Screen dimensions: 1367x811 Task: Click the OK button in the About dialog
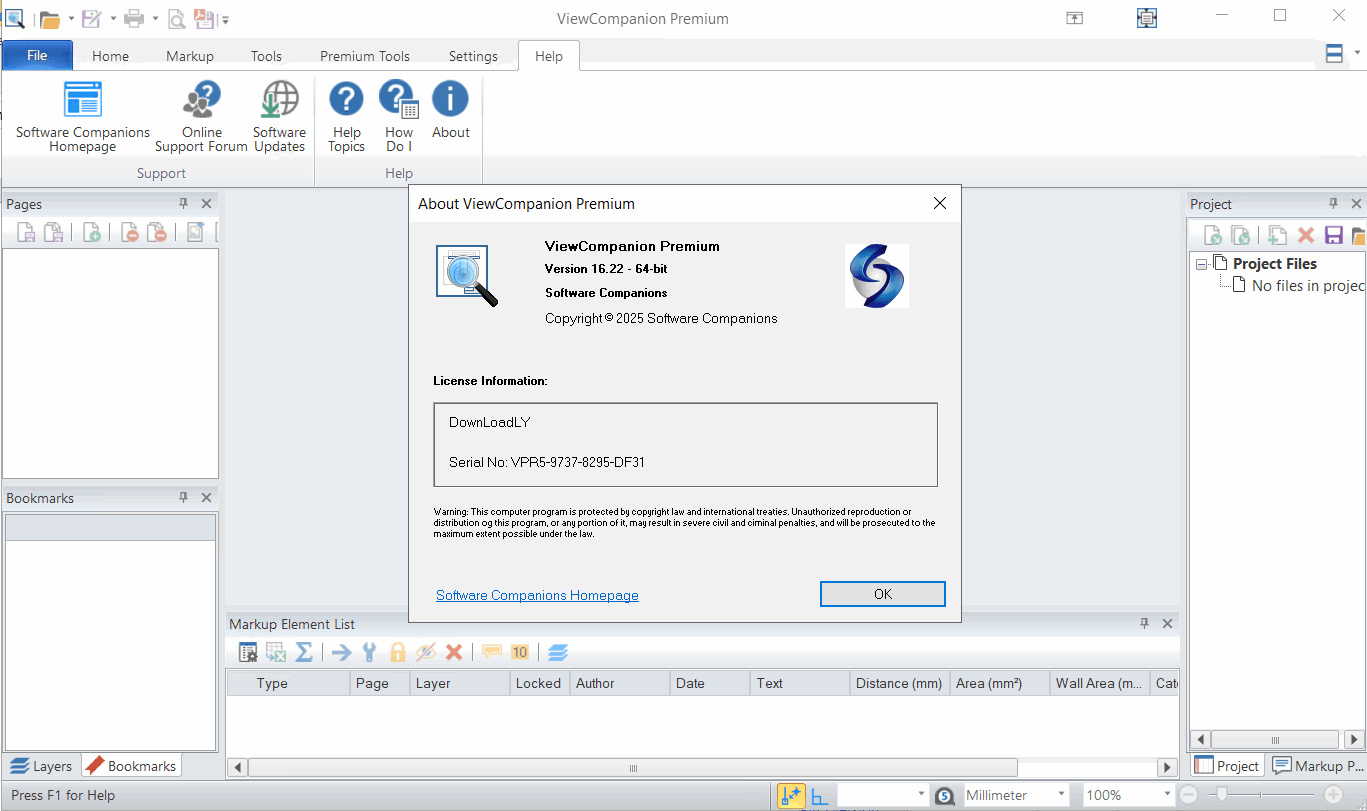click(x=881, y=593)
